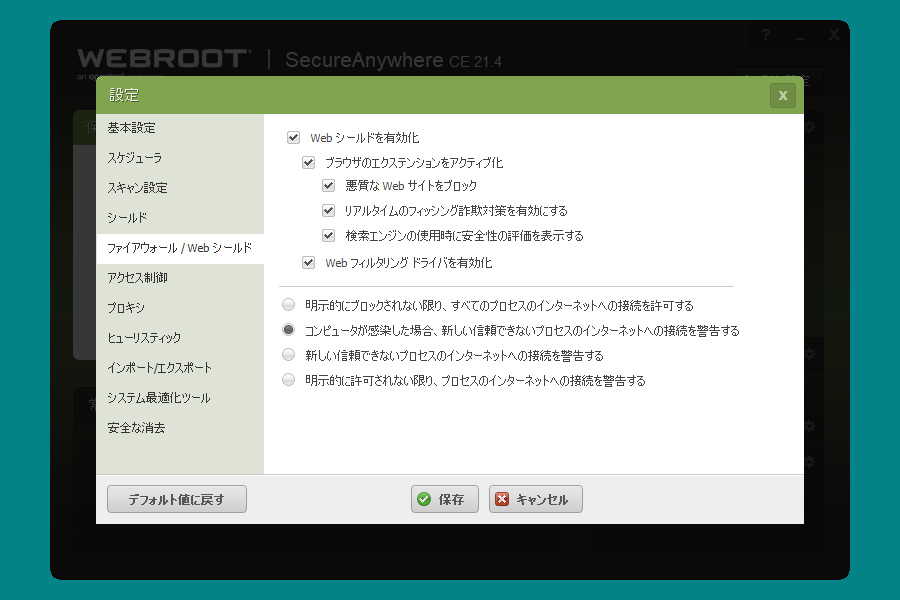The height and width of the screenshot is (600, 900).
Task: Select ファイアウォール / Web シールド page
Action: (x=180, y=248)
